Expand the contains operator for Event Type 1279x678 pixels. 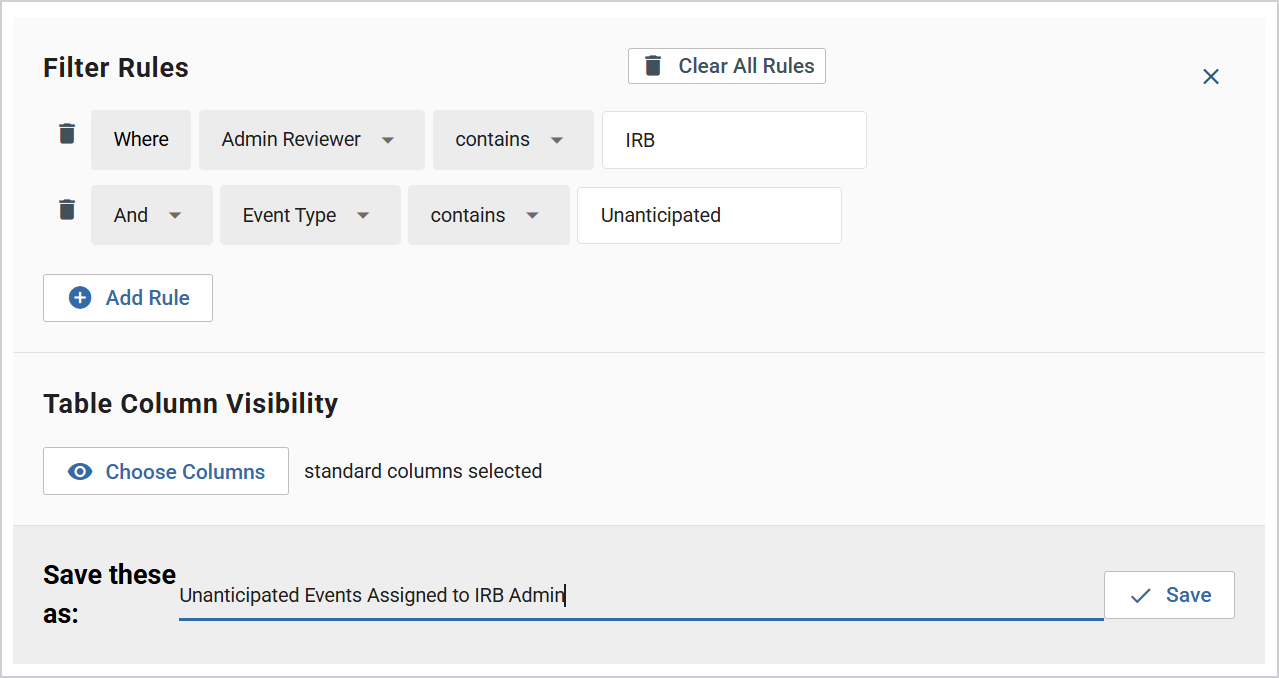(x=488, y=215)
